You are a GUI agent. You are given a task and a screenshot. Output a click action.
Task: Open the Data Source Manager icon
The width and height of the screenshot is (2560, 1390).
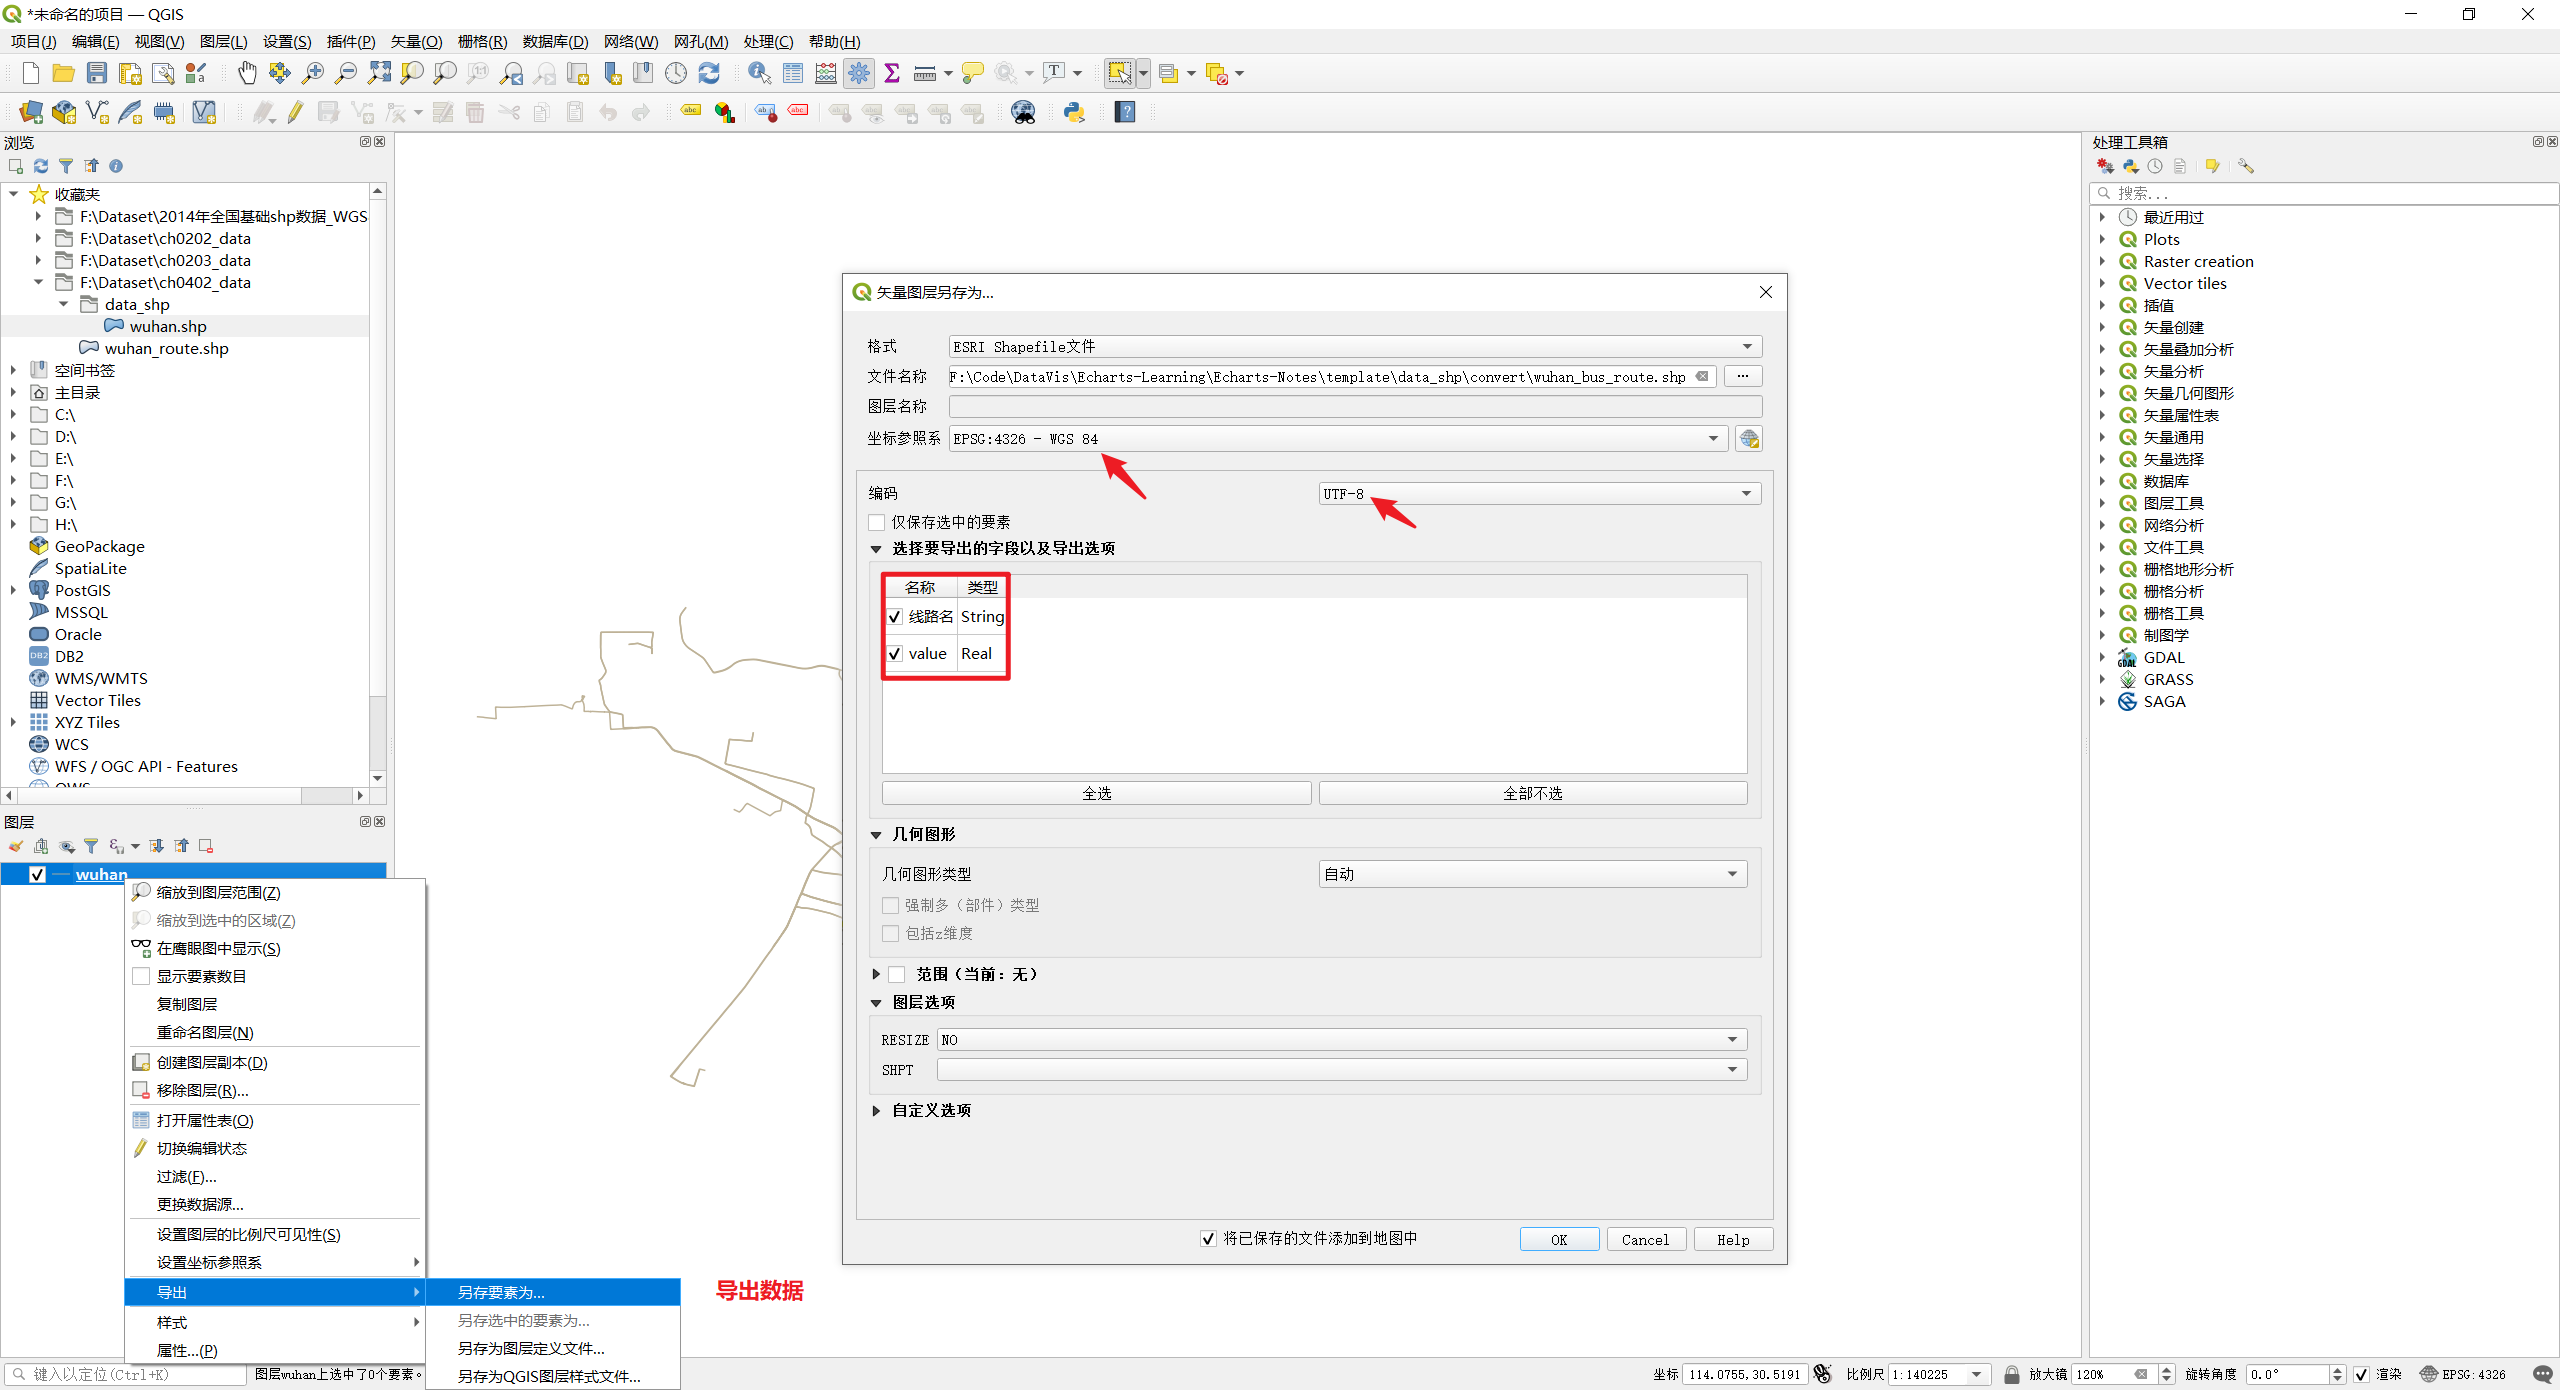pos(31,112)
